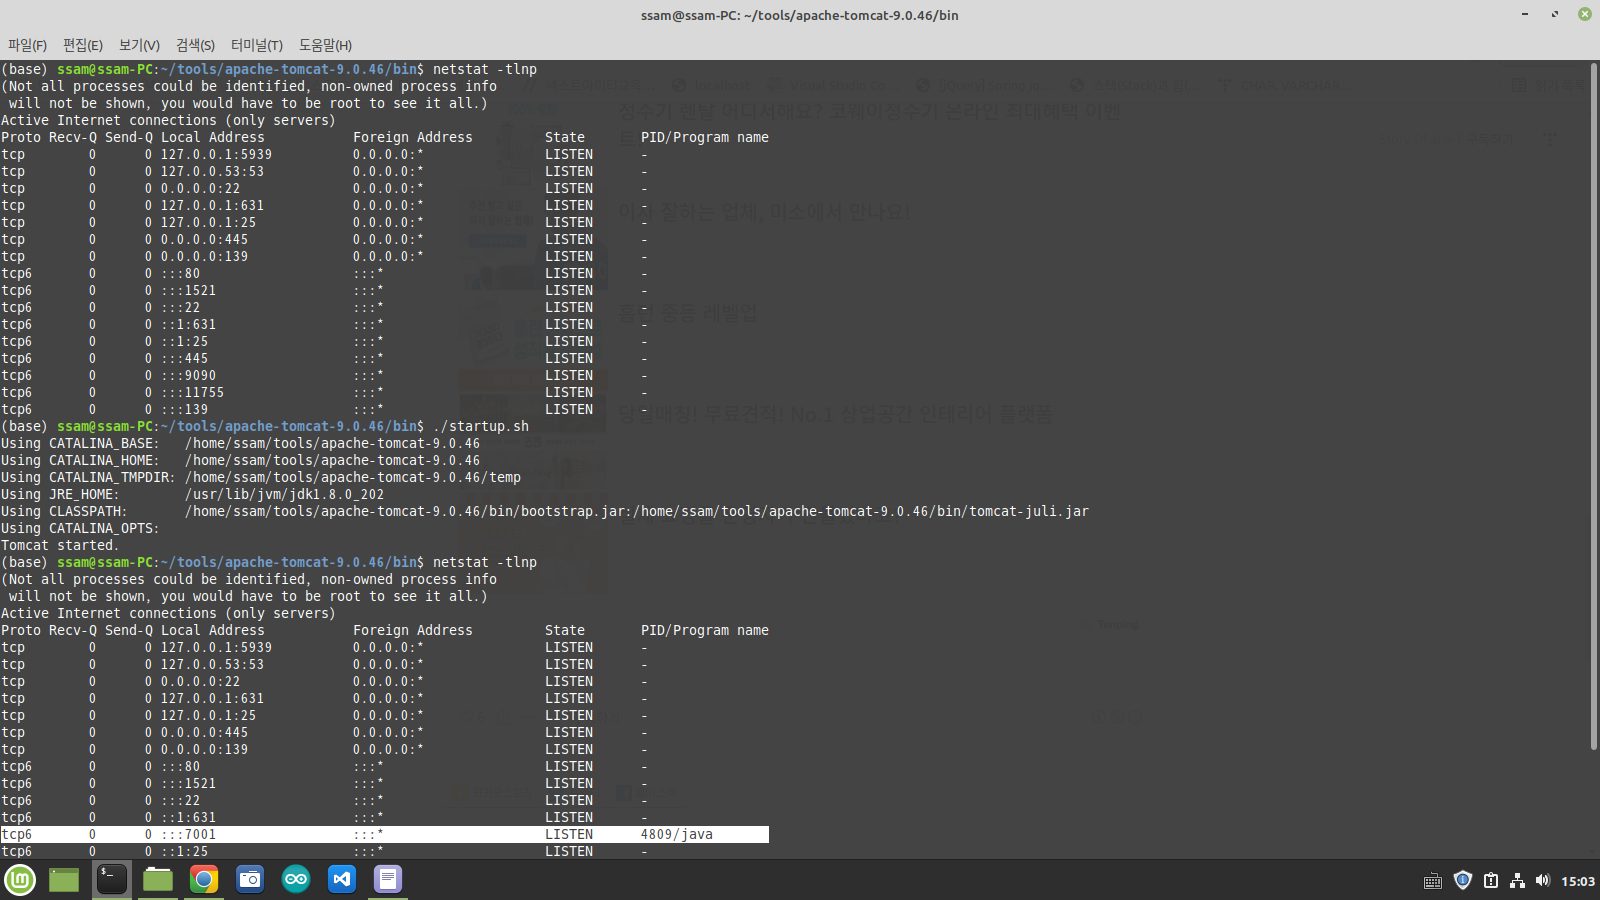This screenshot has width=1600, height=900.
Task: Click first 'netstat -tlnp' command
Action: point(485,69)
